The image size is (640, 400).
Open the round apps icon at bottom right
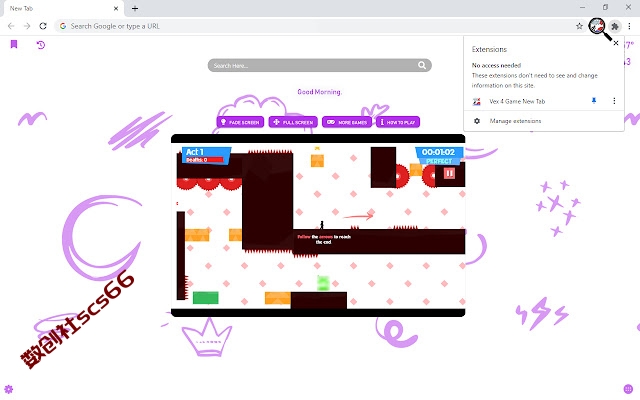point(628,389)
